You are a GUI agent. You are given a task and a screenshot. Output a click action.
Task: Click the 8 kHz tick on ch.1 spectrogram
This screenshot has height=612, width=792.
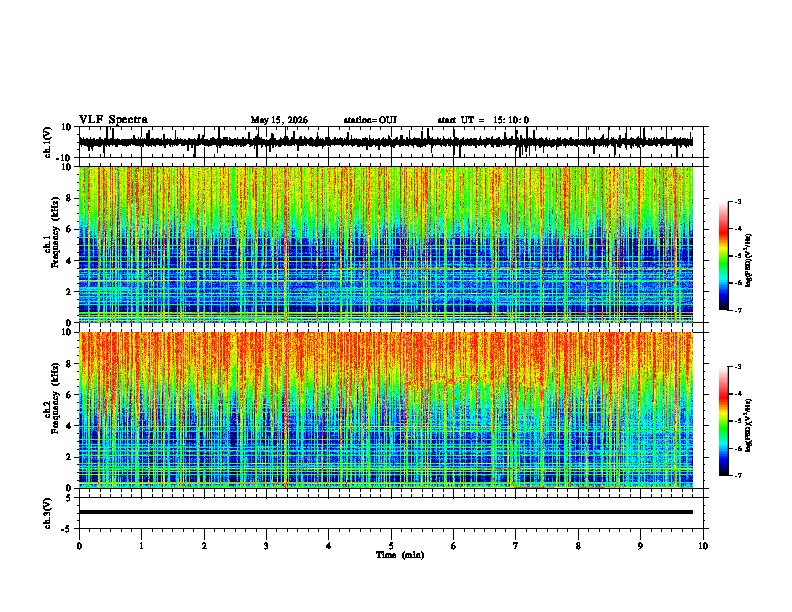[x=69, y=198]
